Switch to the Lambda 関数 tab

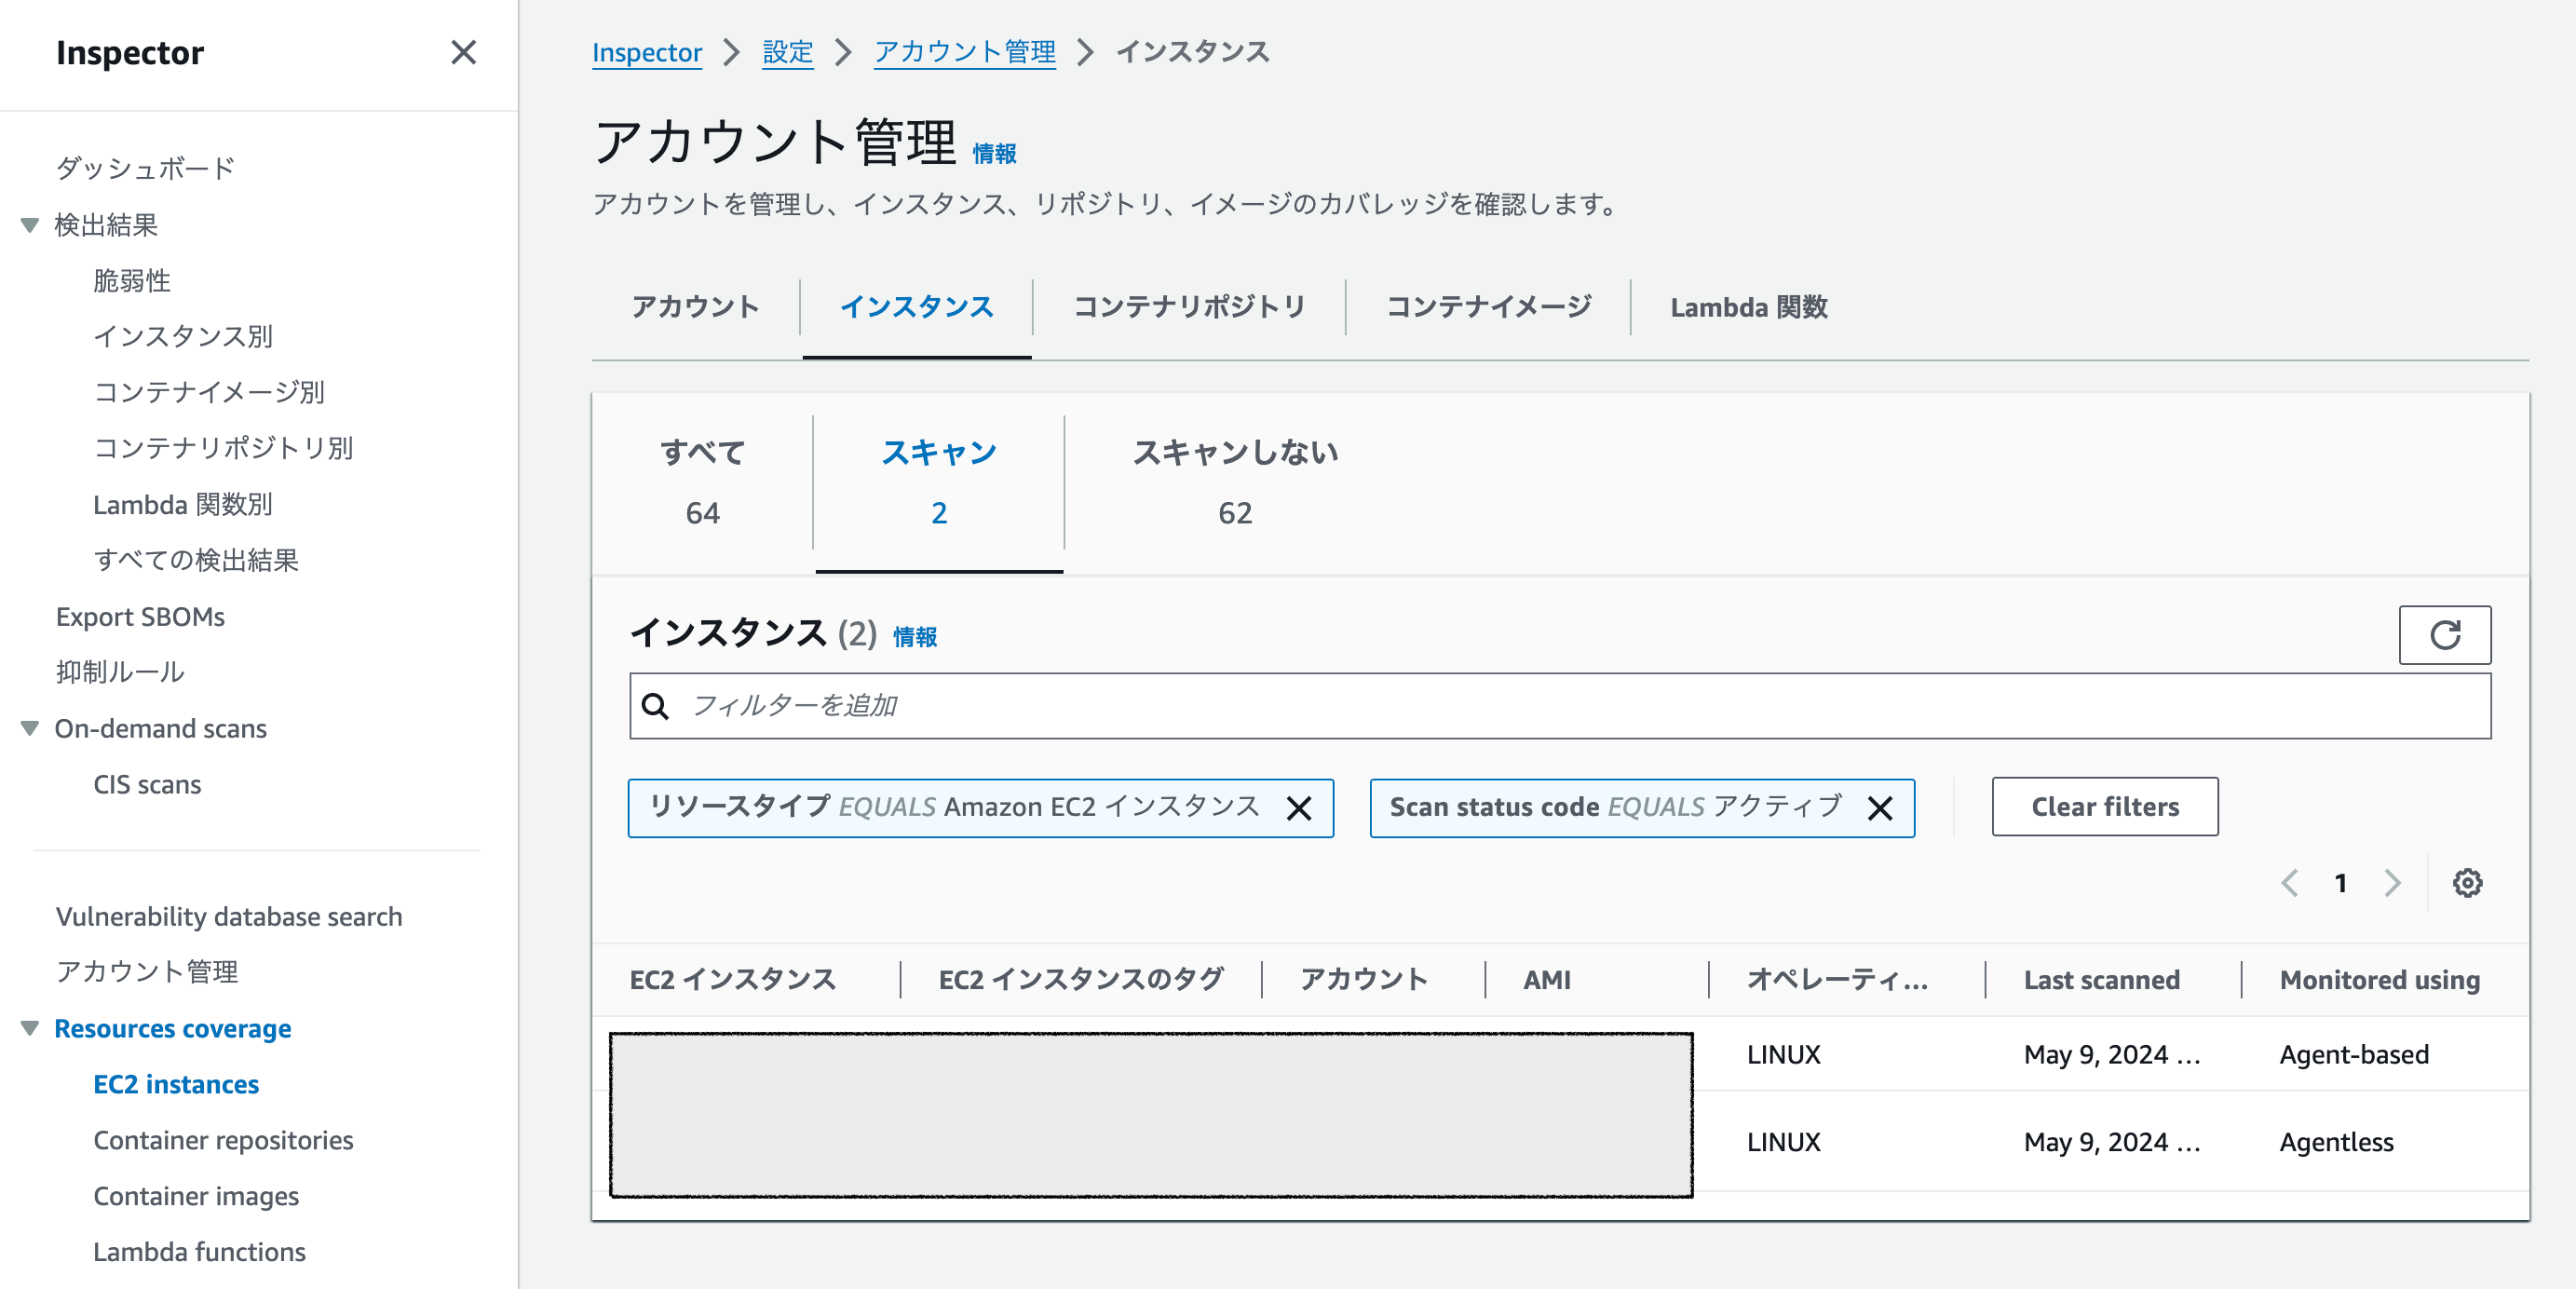(1748, 307)
